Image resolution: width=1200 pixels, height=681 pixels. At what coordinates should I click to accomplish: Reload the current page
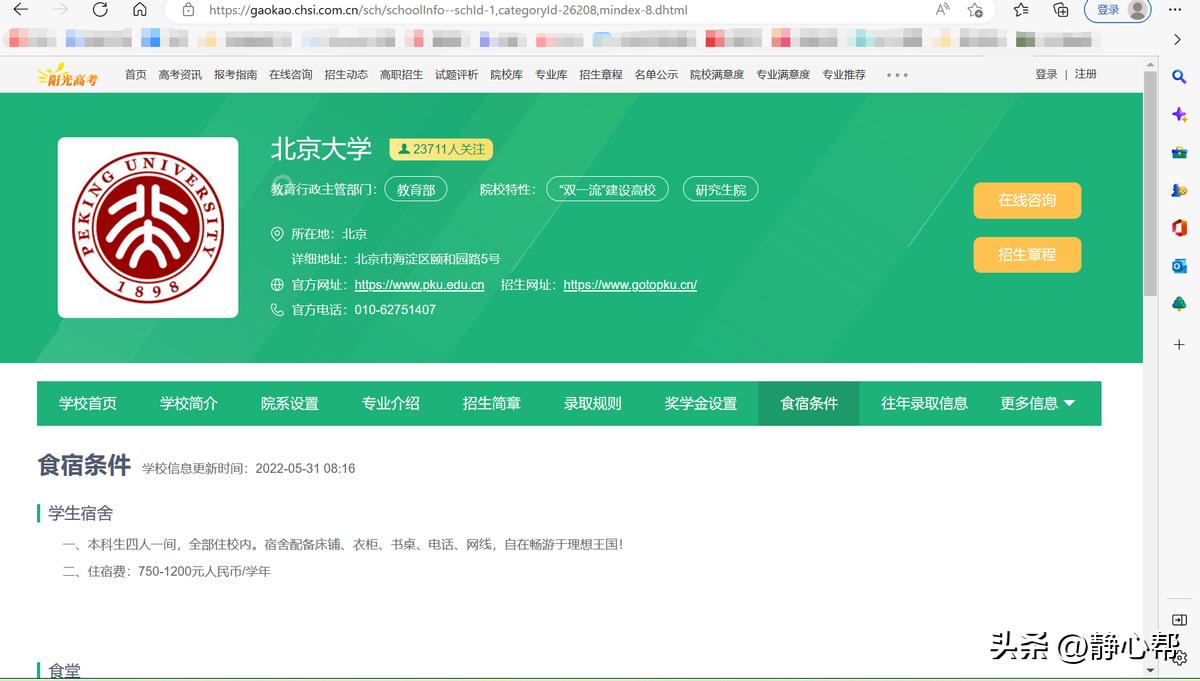[x=99, y=11]
